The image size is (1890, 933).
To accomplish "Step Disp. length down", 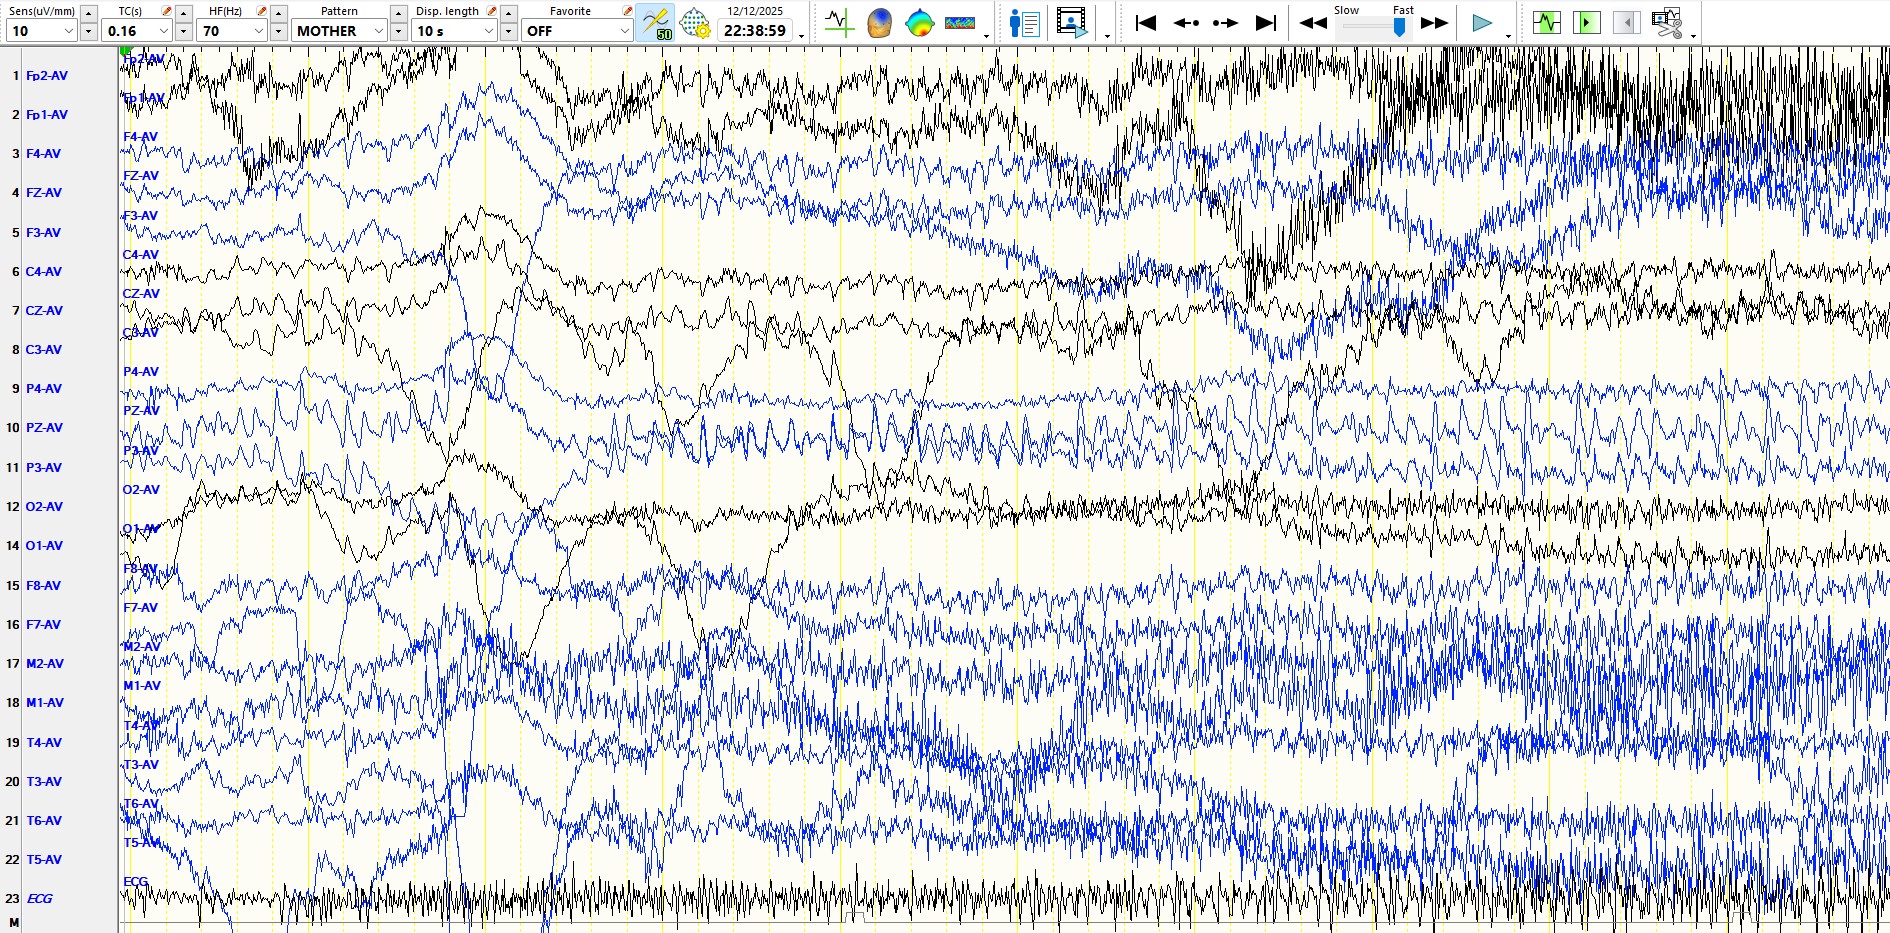I will coord(508,31).
